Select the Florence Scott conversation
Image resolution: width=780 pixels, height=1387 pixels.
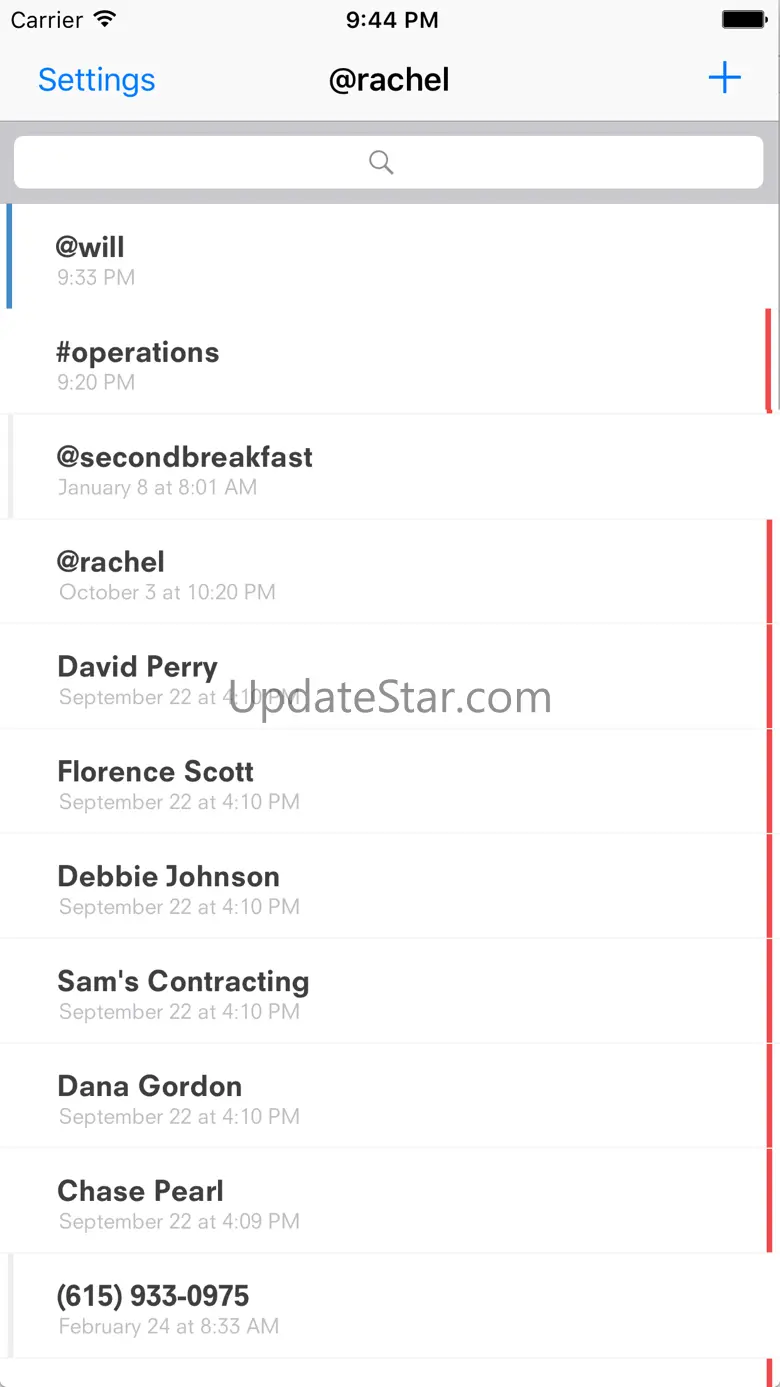click(x=390, y=783)
